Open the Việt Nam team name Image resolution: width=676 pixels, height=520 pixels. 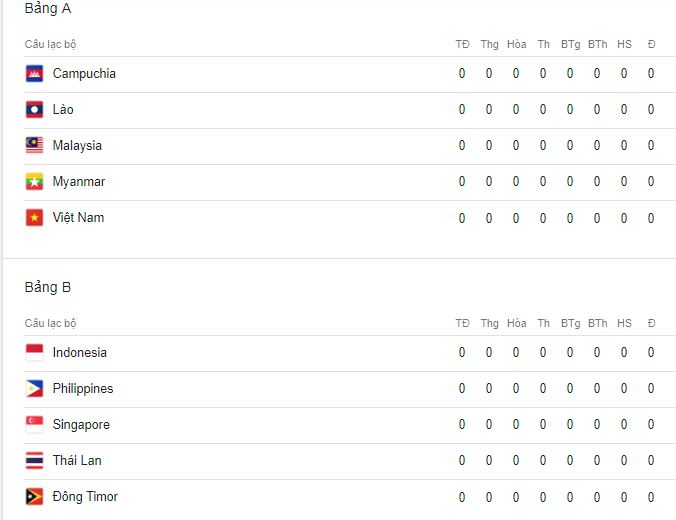tap(78, 217)
